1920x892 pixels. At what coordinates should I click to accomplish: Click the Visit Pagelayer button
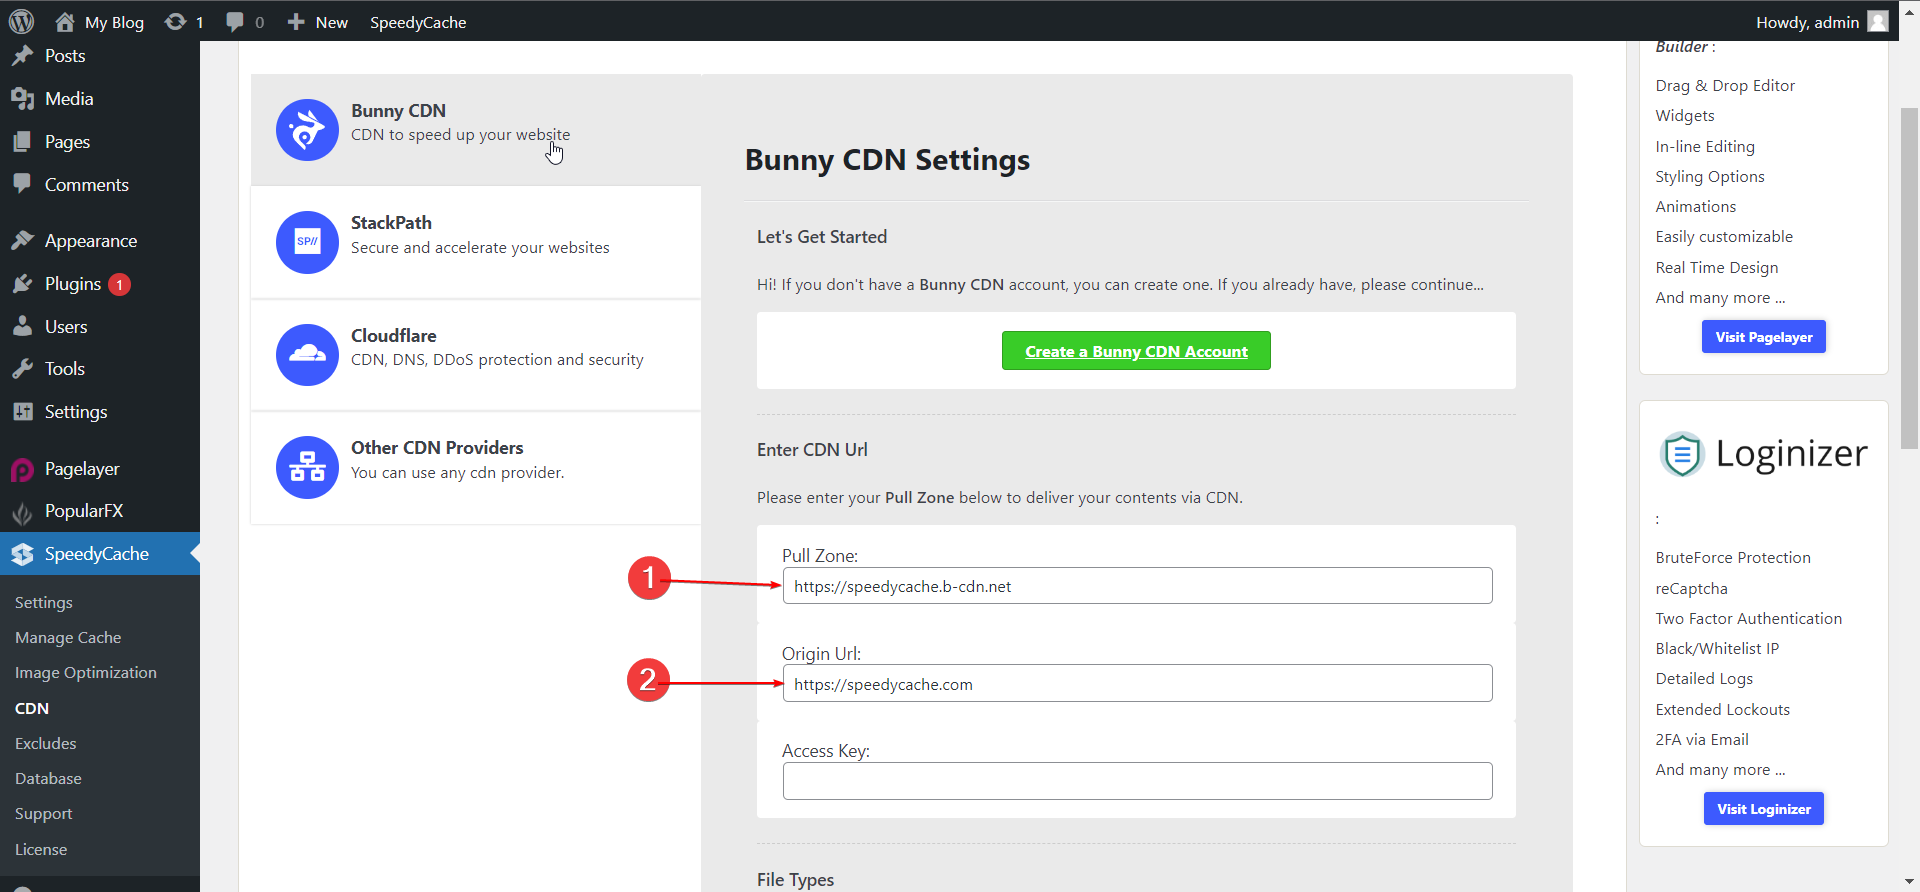pyautogui.click(x=1764, y=337)
